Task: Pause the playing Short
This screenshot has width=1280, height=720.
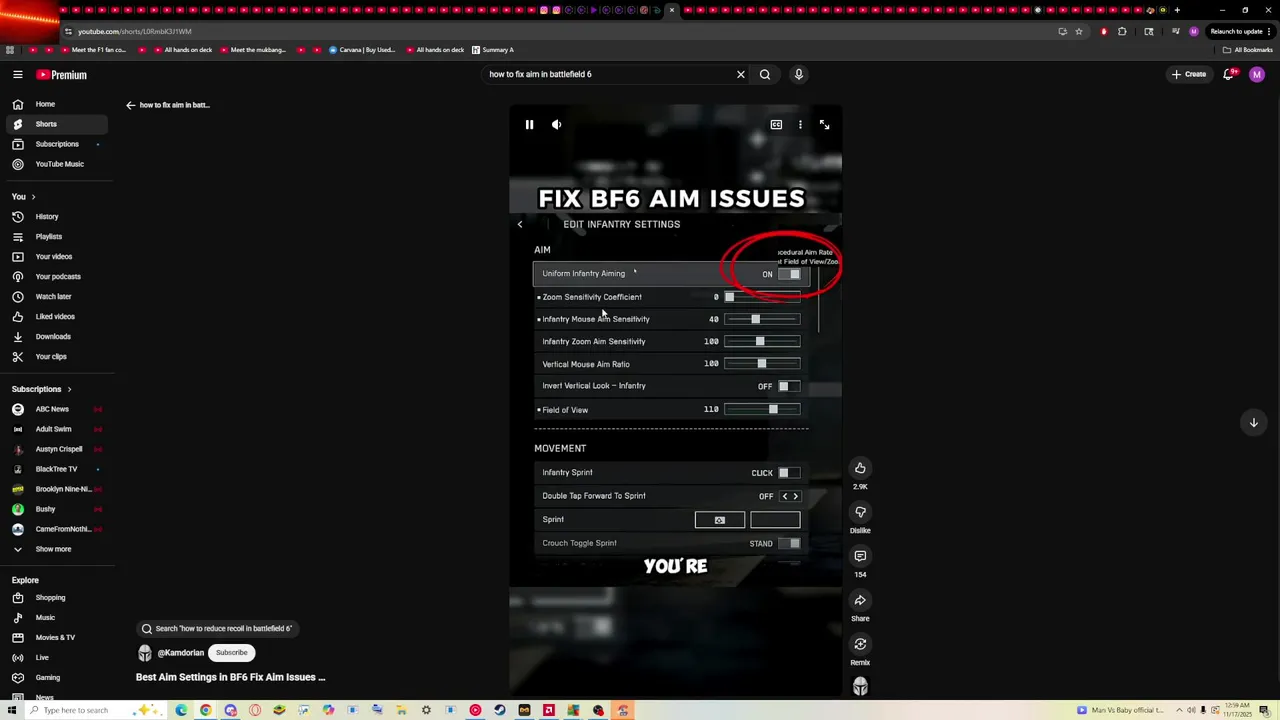Action: 529,125
